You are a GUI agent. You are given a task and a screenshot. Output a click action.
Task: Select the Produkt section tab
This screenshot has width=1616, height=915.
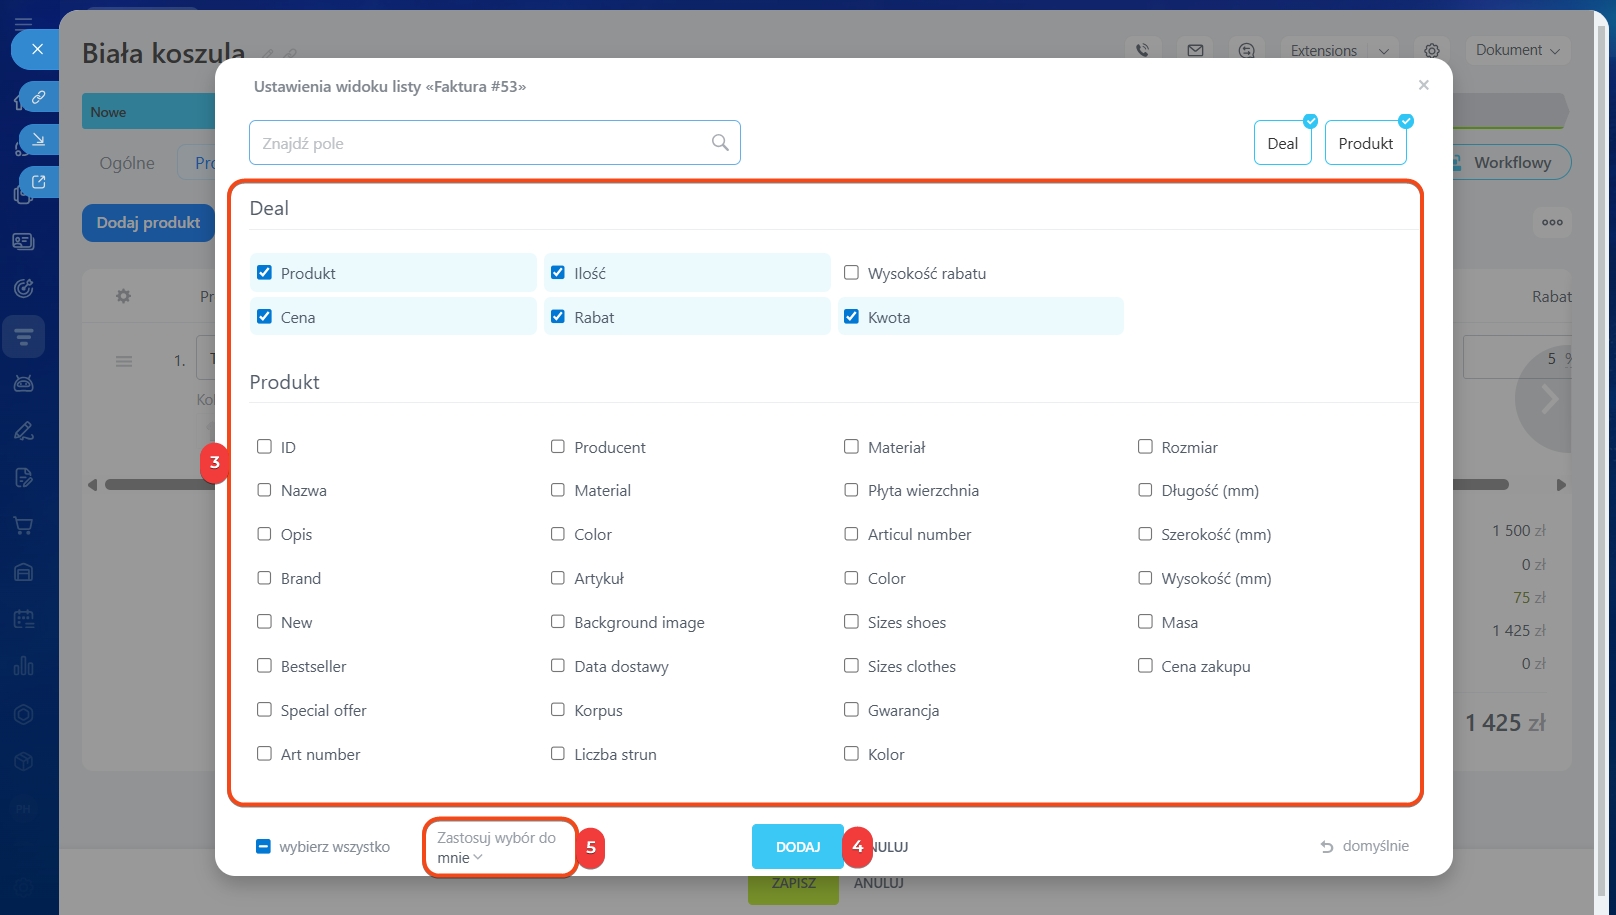point(1365,143)
